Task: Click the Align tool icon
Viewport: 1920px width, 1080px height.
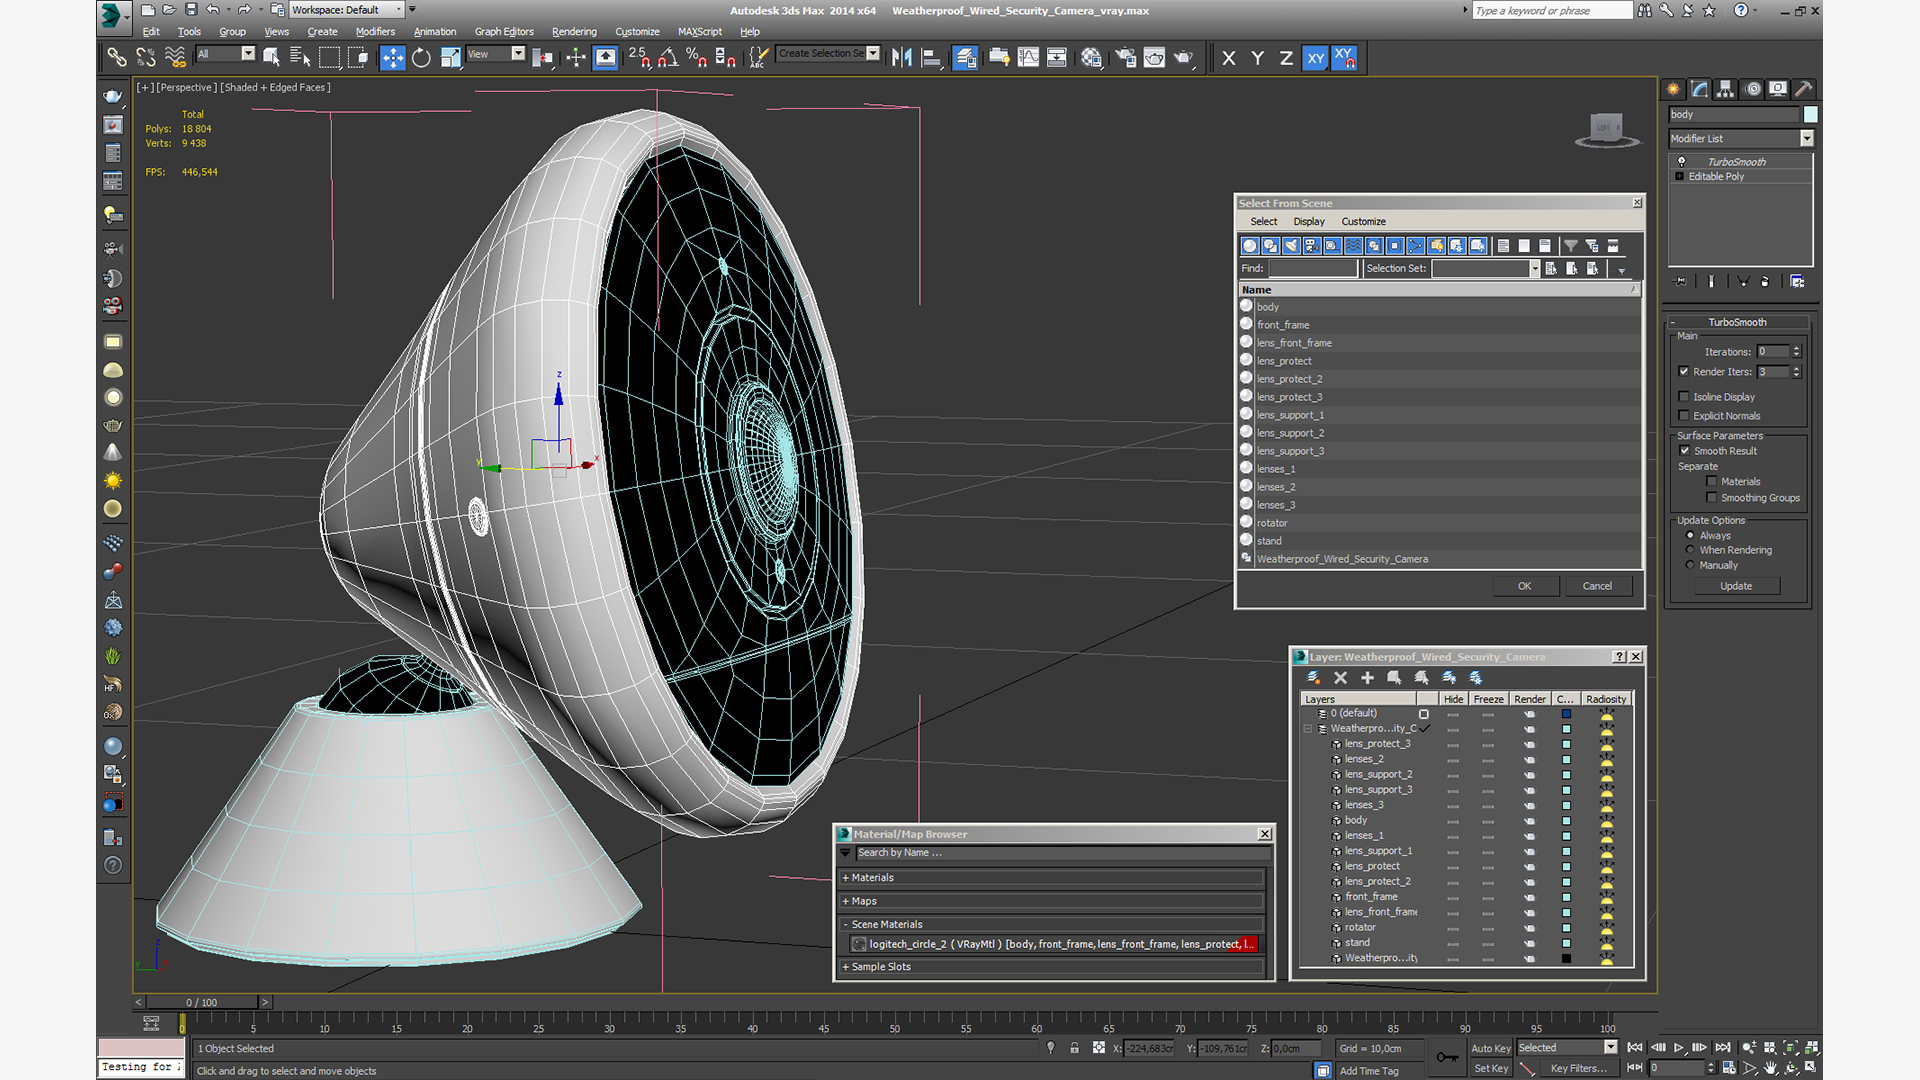Action: tap(931, 57)
